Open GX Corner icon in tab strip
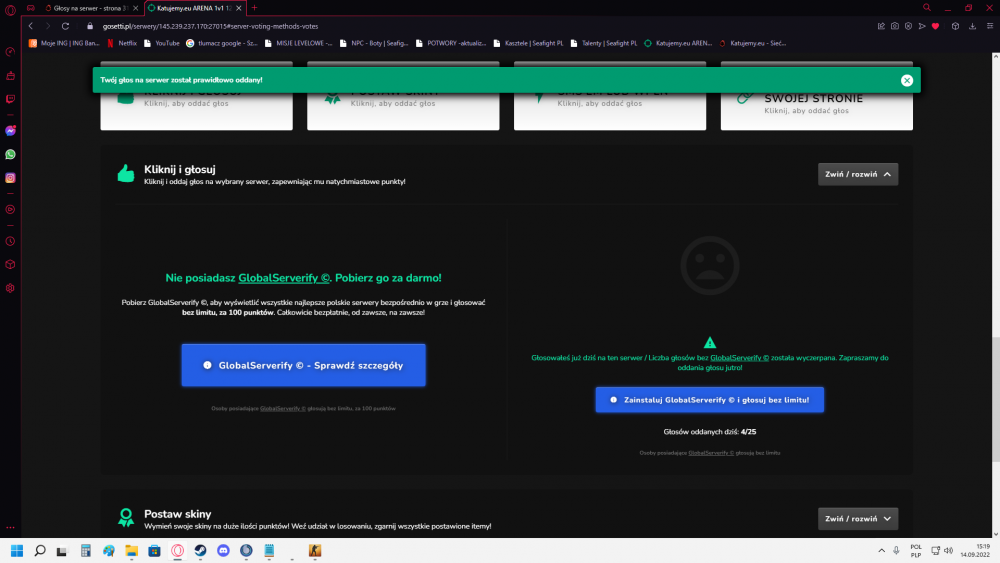 point(31,8)
